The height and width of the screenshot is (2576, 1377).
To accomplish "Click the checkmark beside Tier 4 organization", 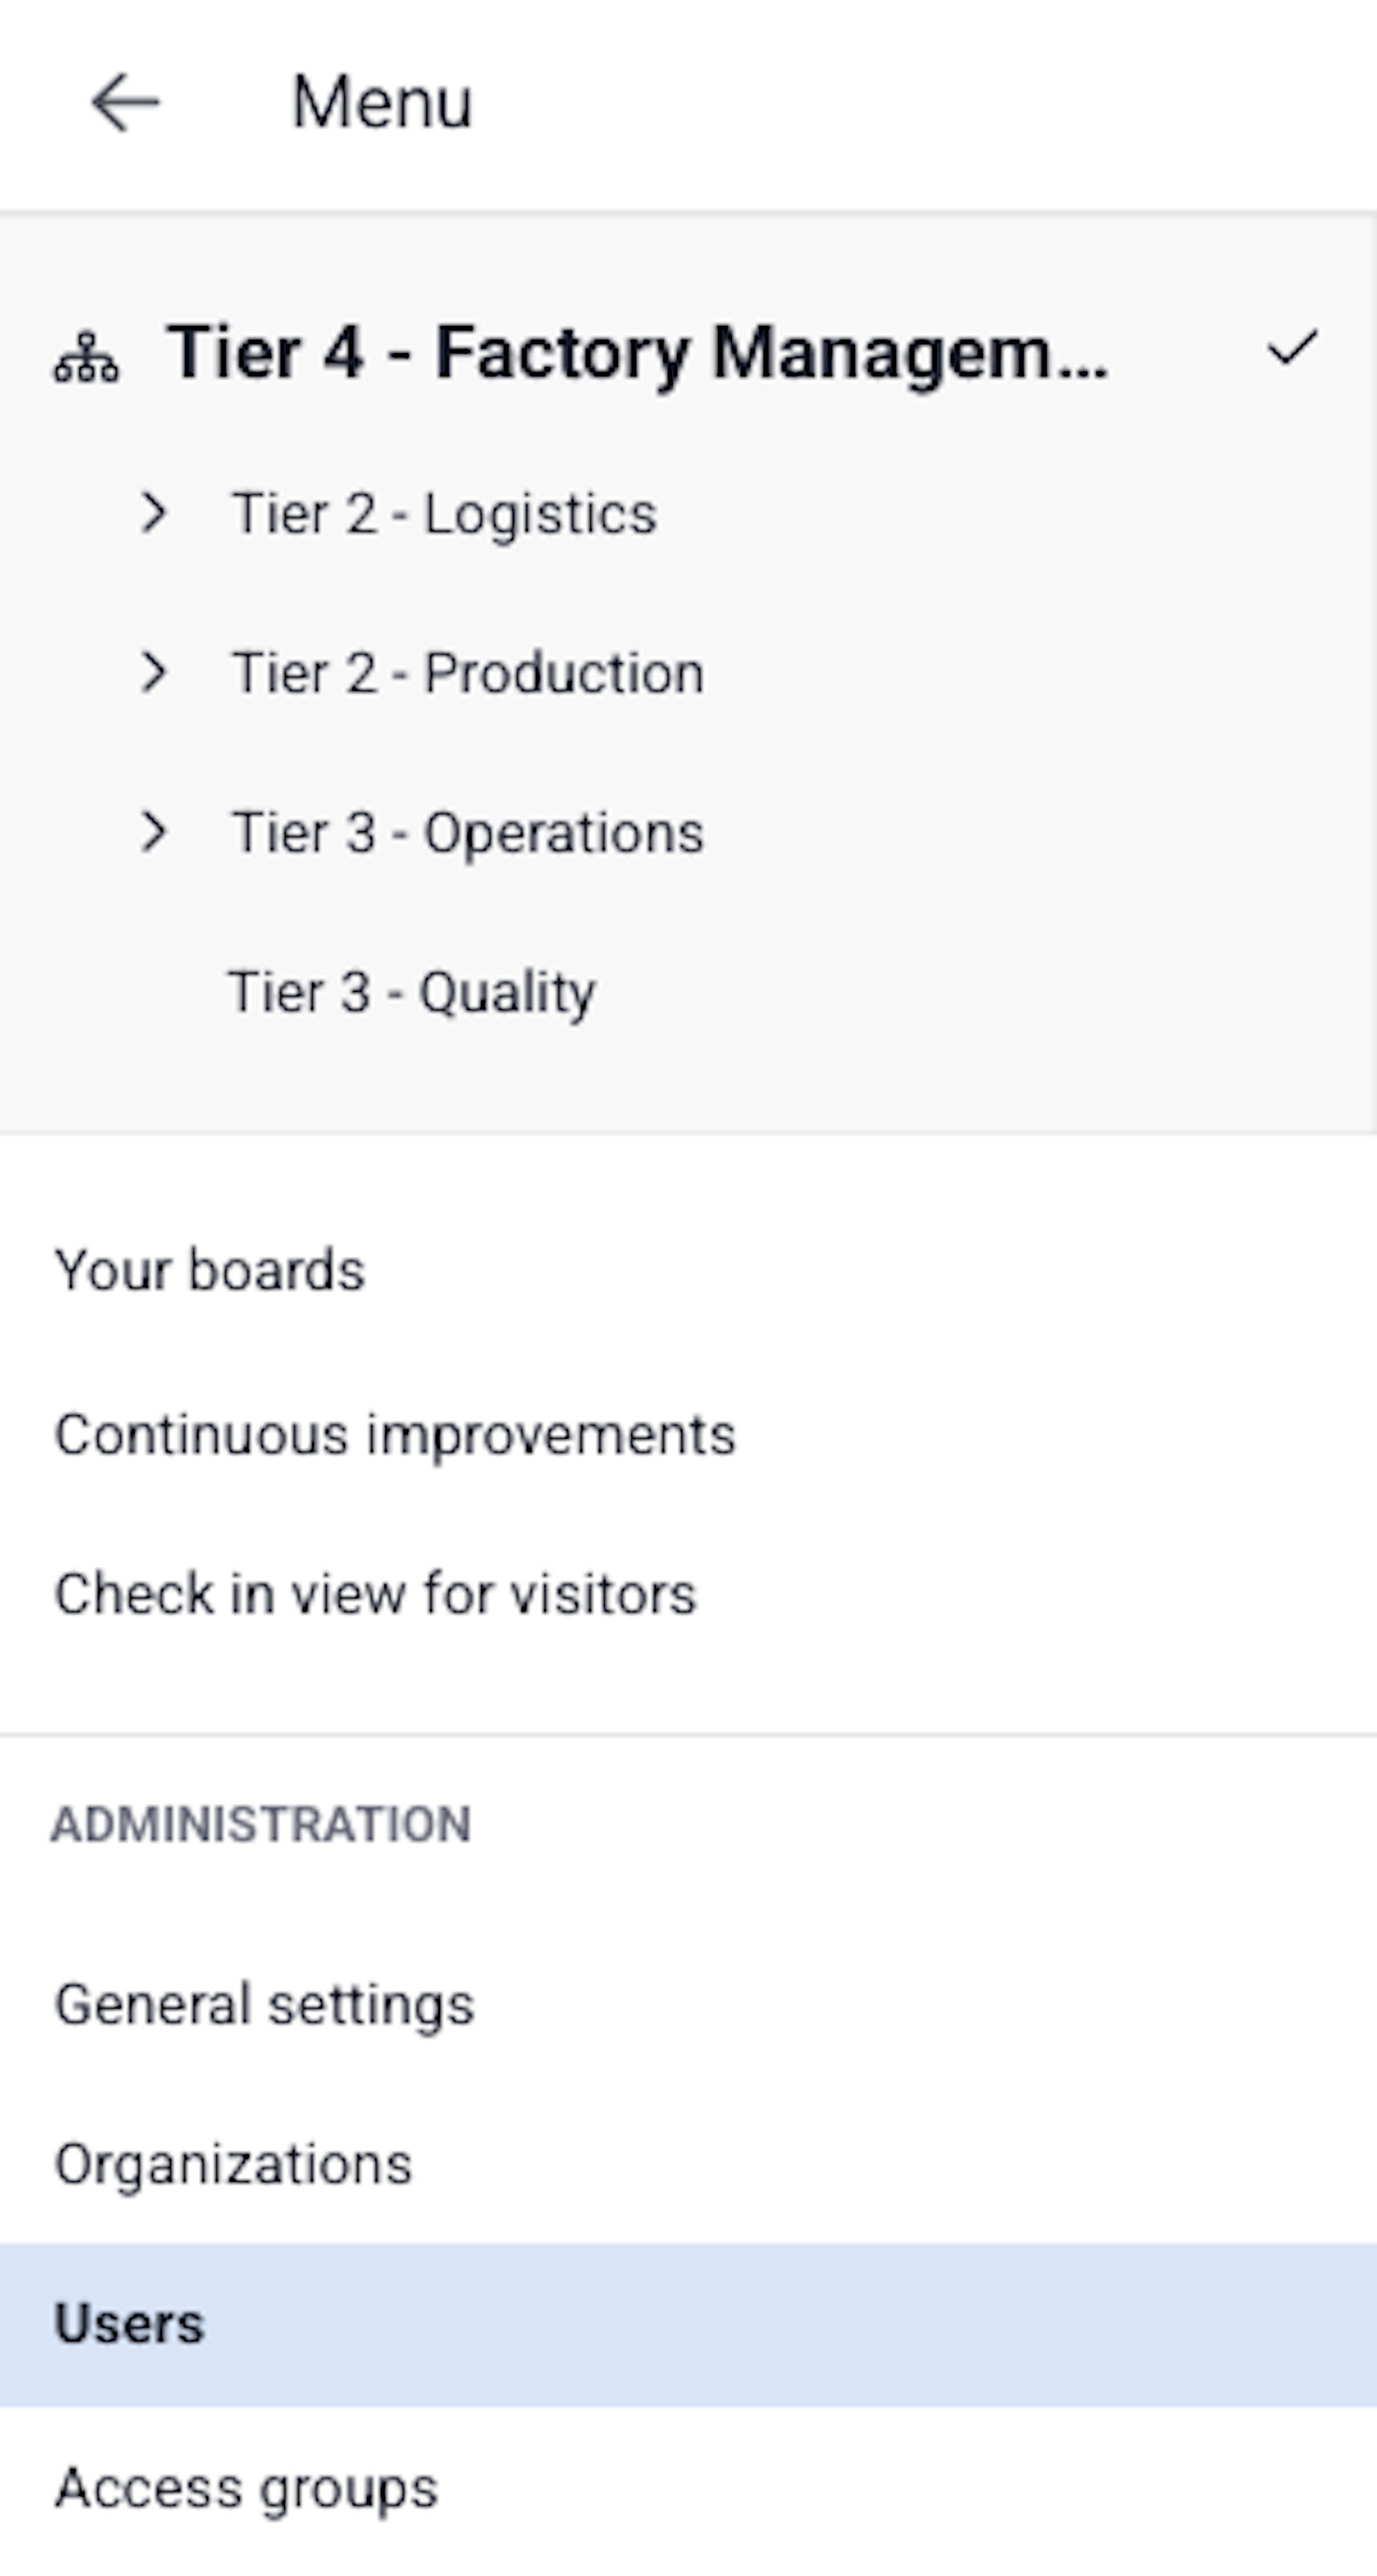I will (x=1292, y=349).
